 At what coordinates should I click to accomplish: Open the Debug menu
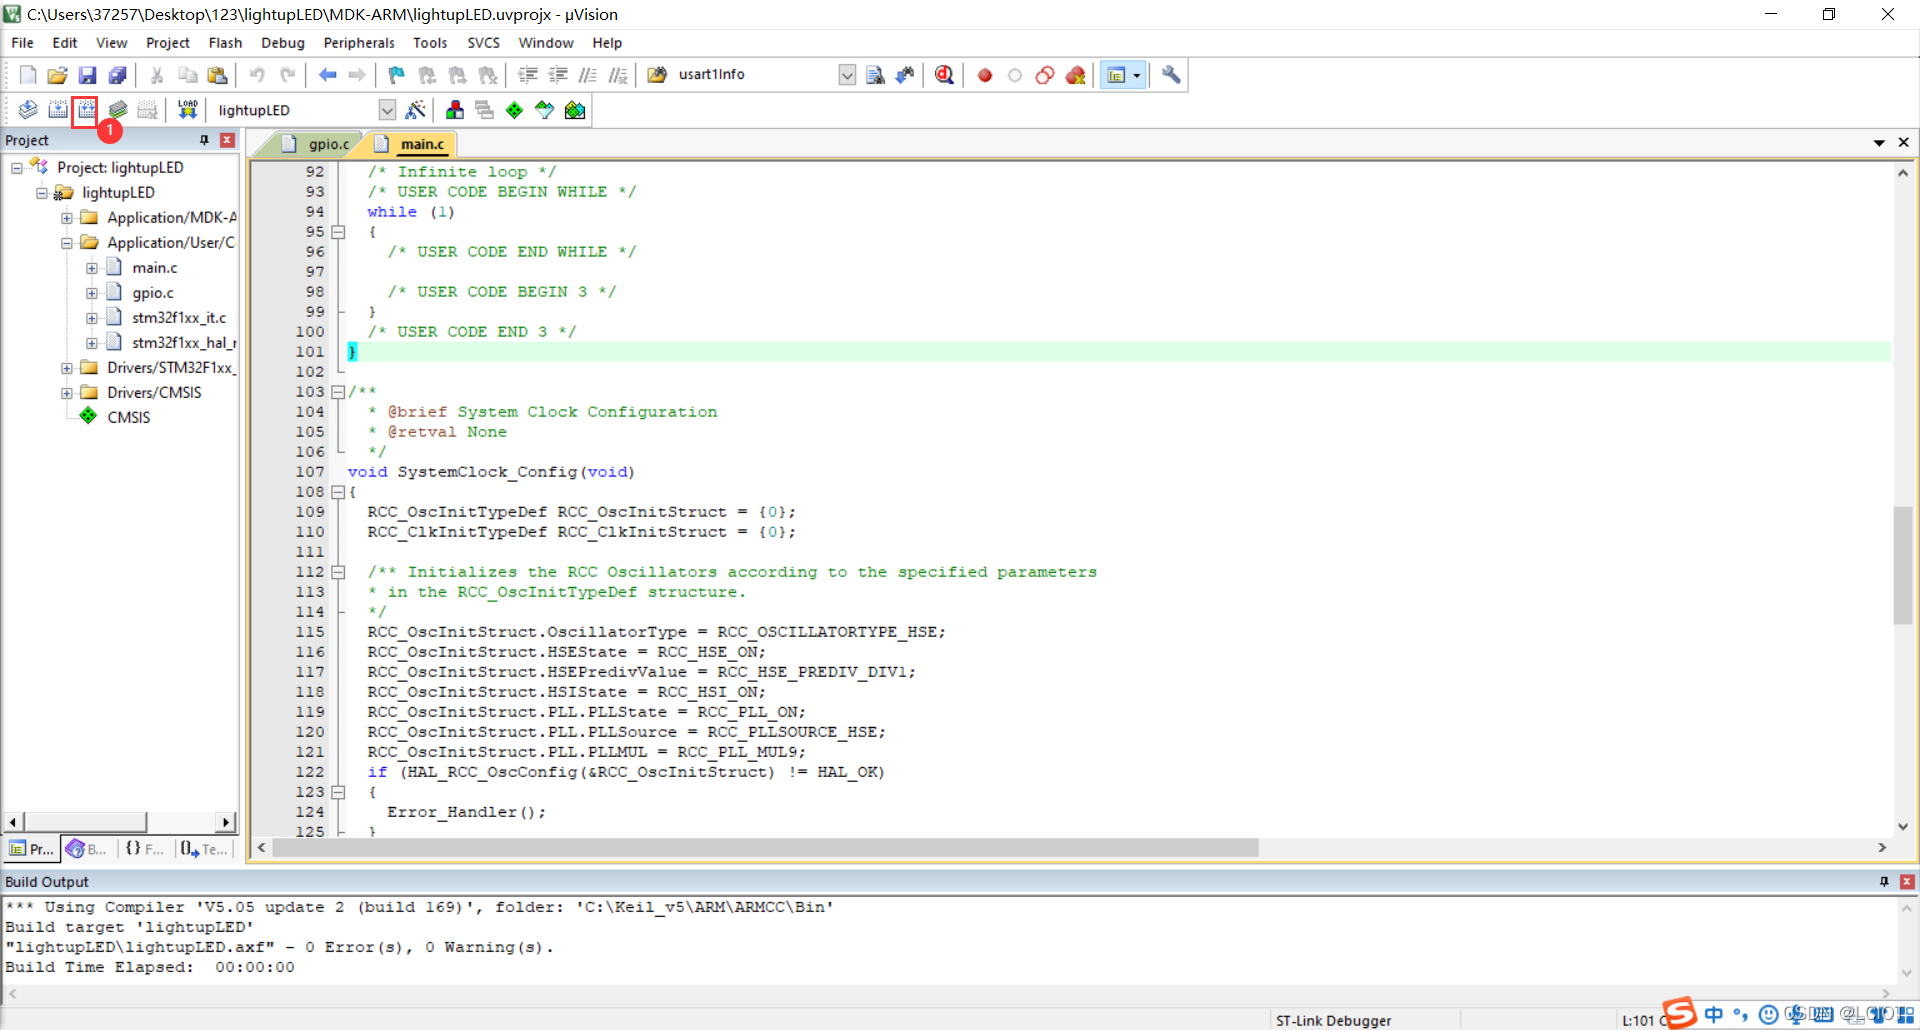tap(283, 43)
